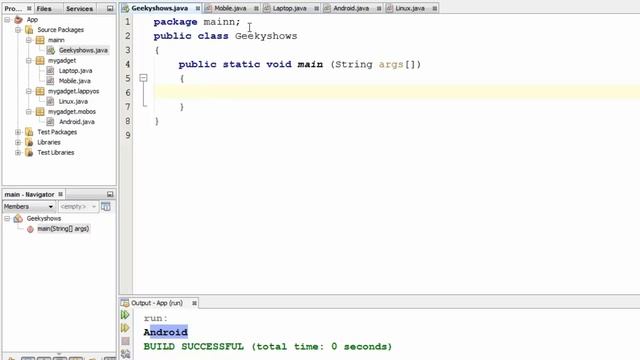Click the yellow rerun-with-options arrow icon

point(125,328)
